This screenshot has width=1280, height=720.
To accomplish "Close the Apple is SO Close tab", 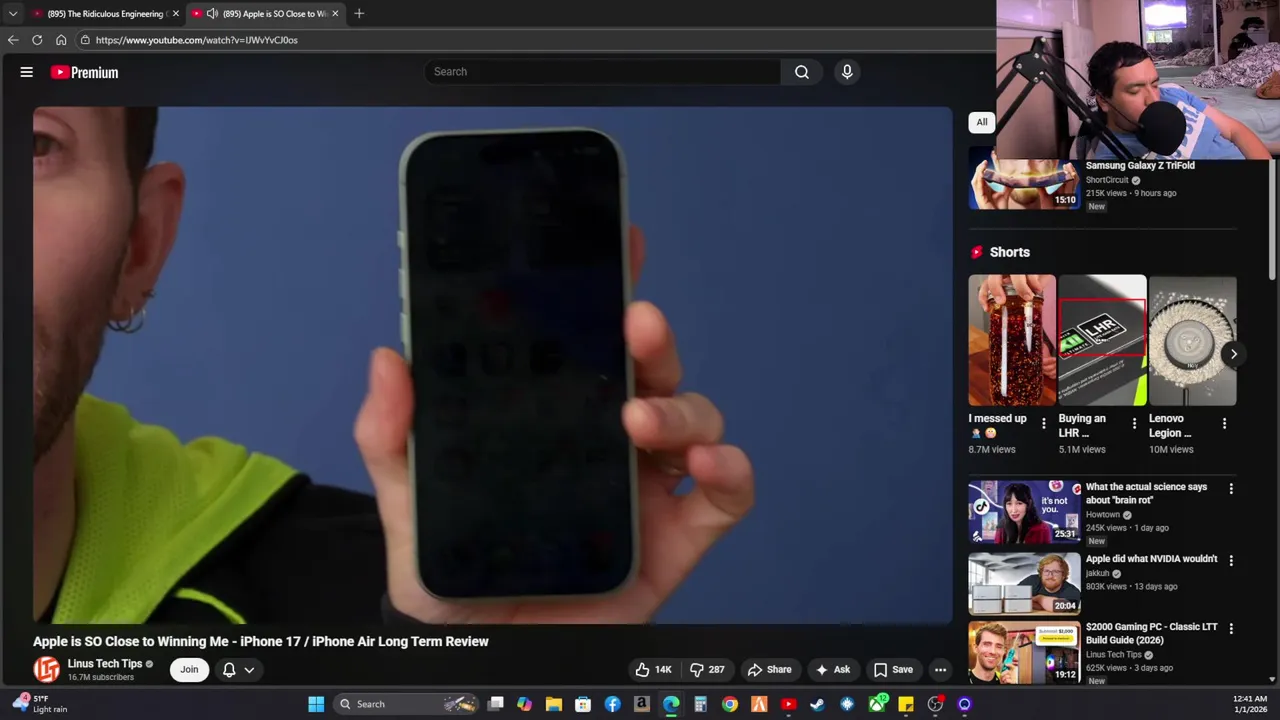I will click(x=335, y=14).
